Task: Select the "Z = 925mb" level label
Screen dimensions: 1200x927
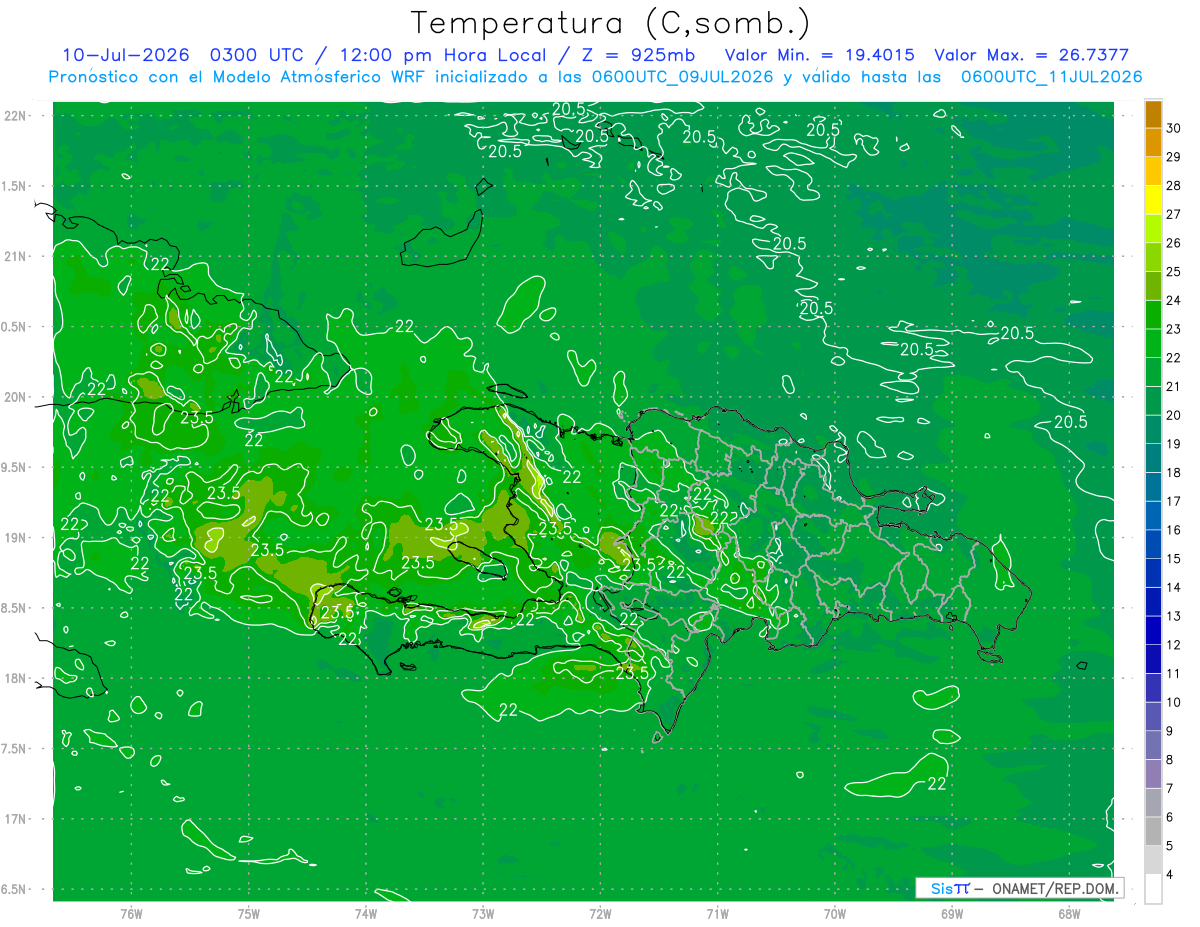Action: coord(639,55)
